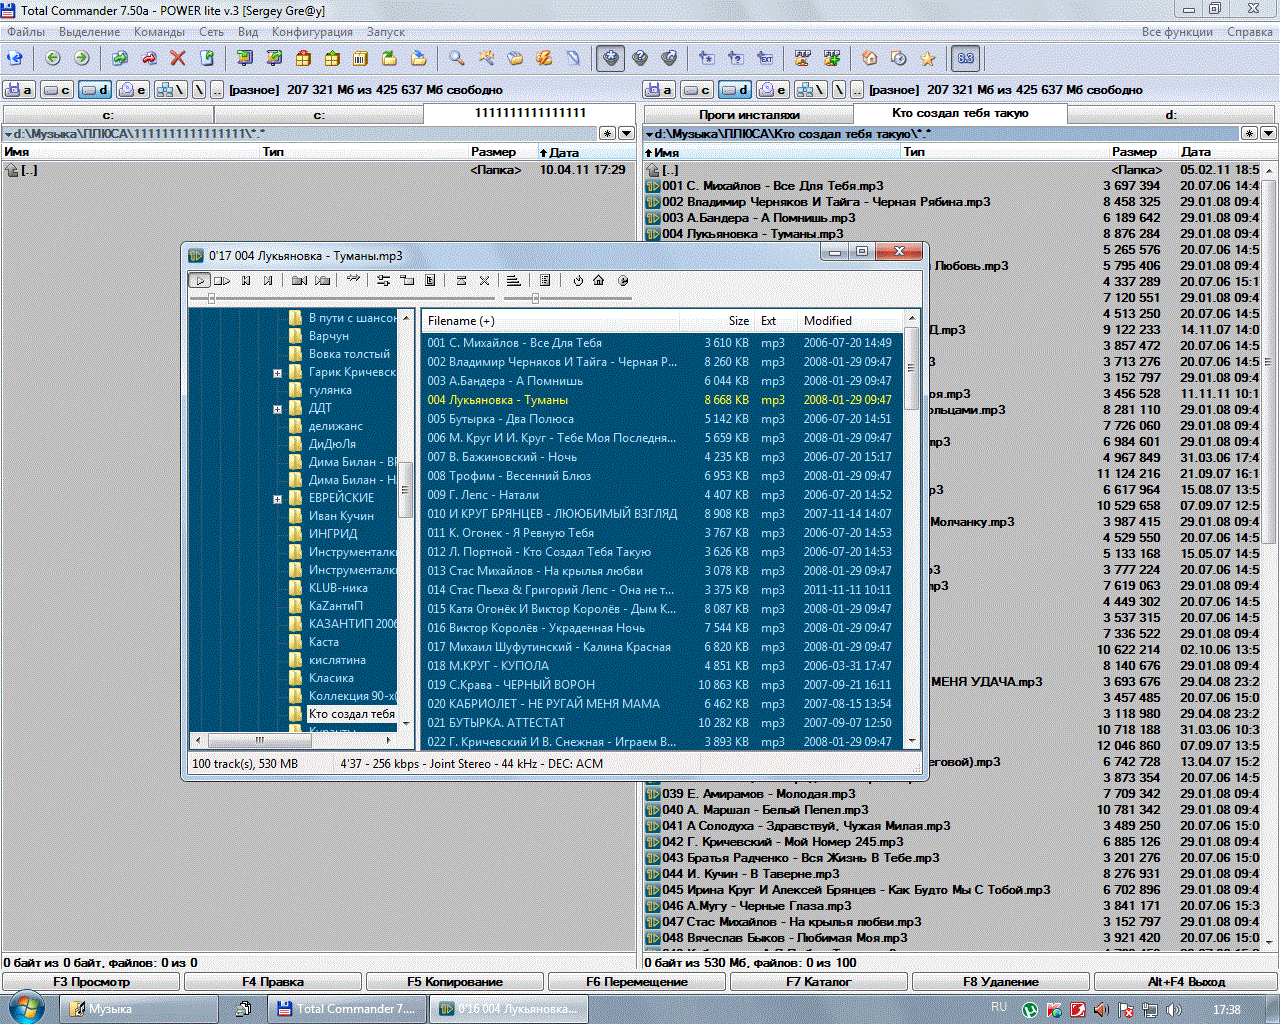Select drive d in left panel drive bar
Image resolution: width=1280 pixels, height=1024 pixels.
[95, 90]
